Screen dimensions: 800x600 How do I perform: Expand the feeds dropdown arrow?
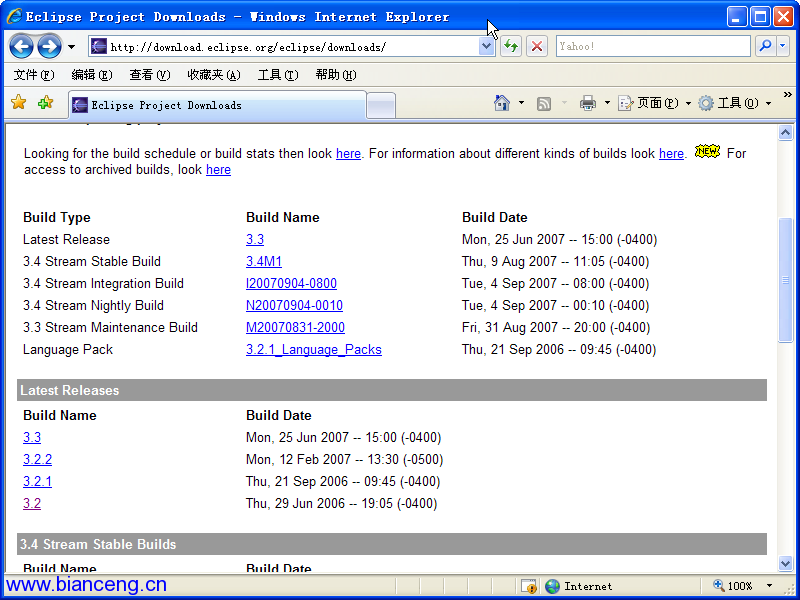564,103
